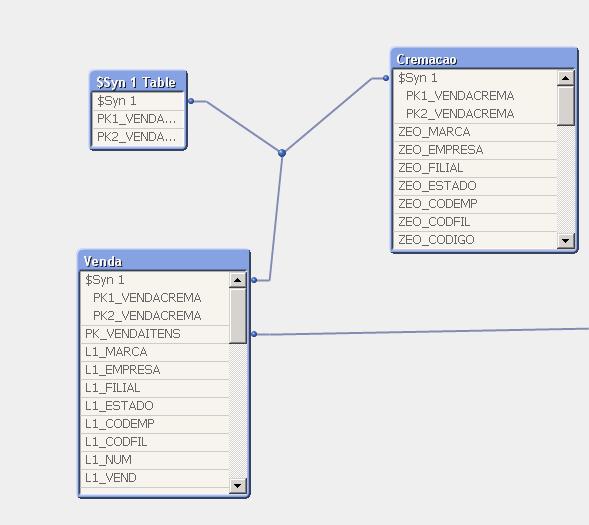Select PK2_VENDACREMA in Venda table
Screen dimensions: 589x525
coord(155,316)
